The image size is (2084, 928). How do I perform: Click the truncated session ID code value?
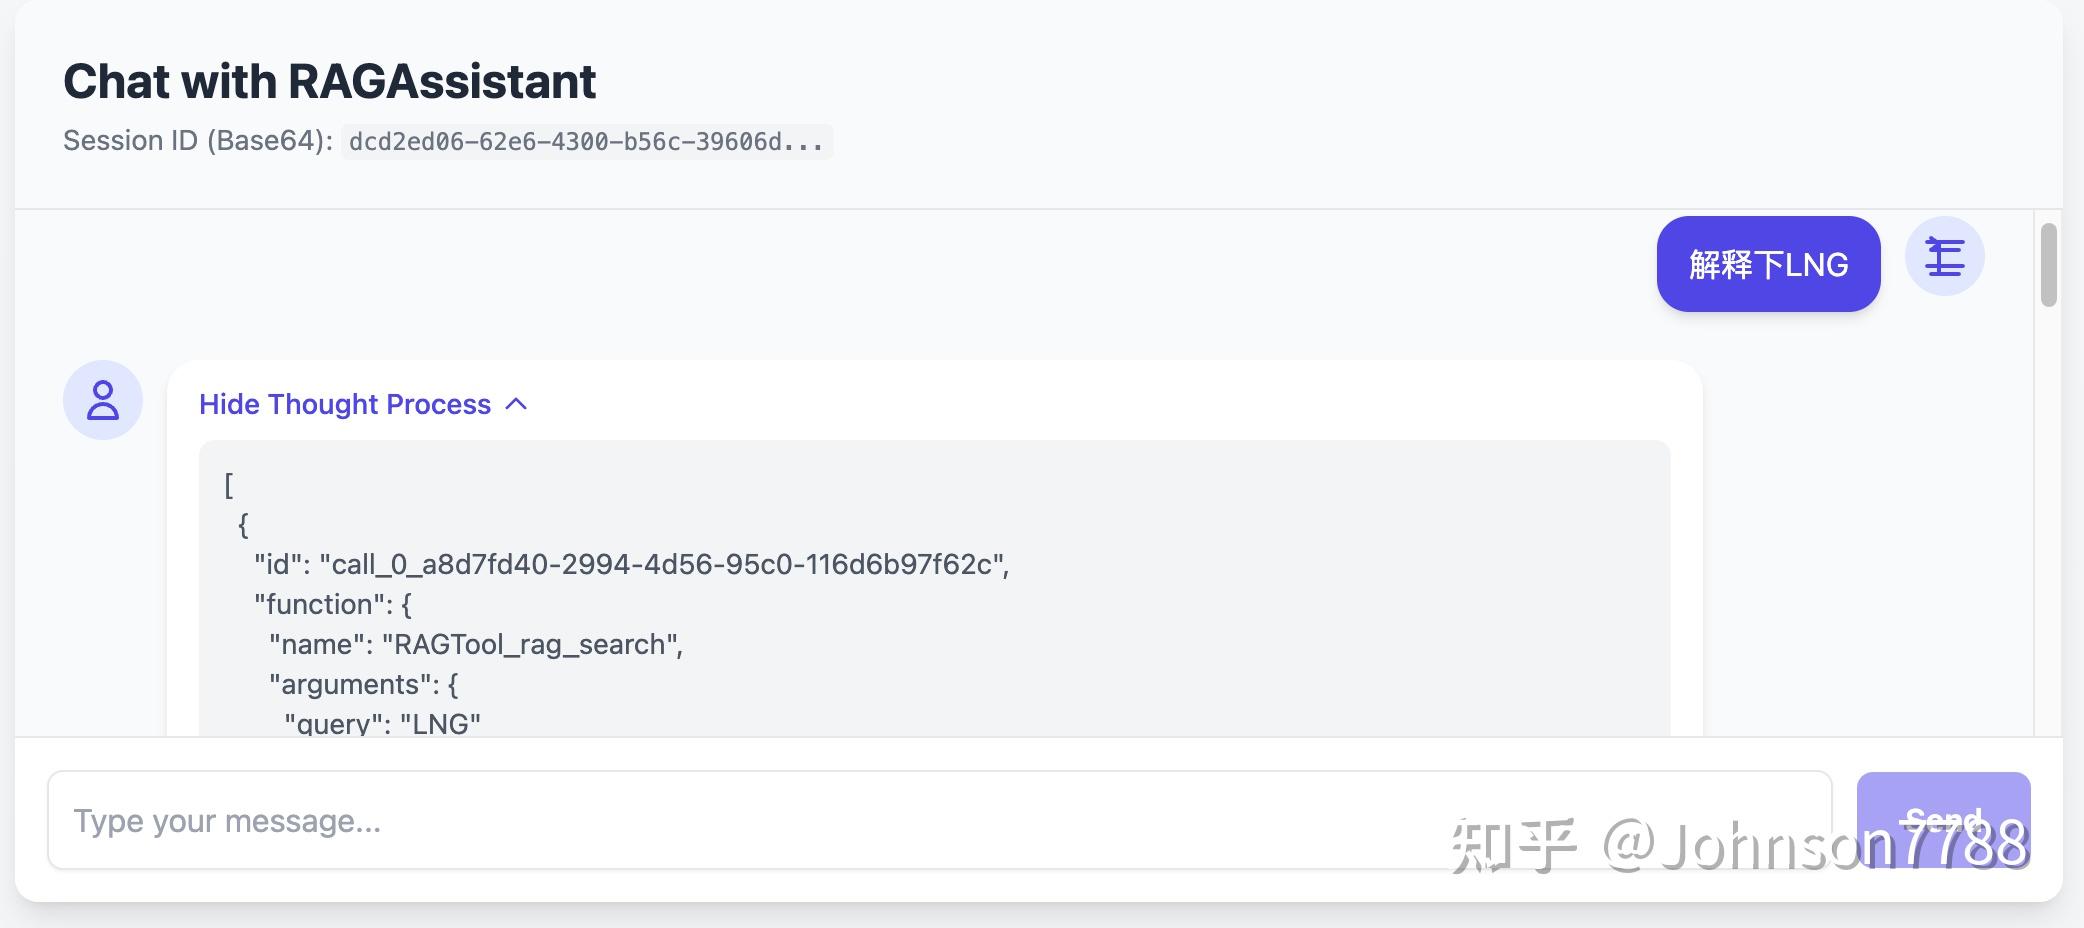[586, 142]
